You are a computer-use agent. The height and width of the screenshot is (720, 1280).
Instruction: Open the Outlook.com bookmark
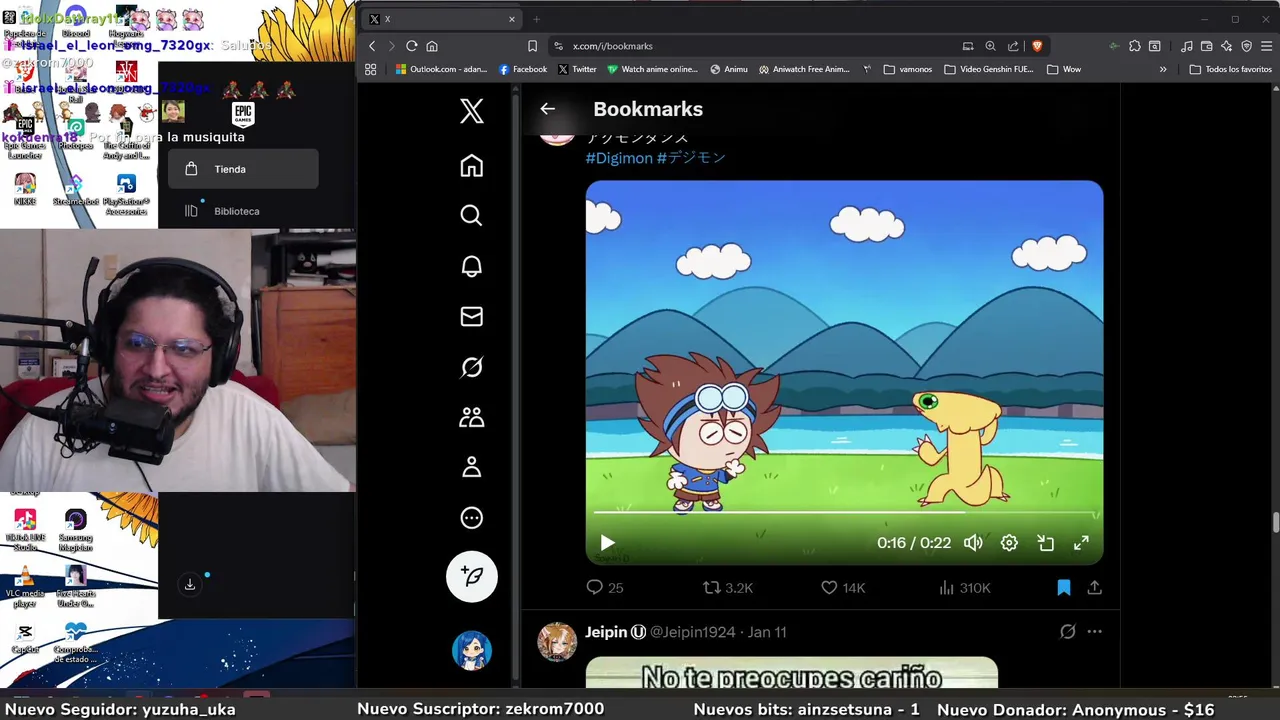click(x=440, y=69)
